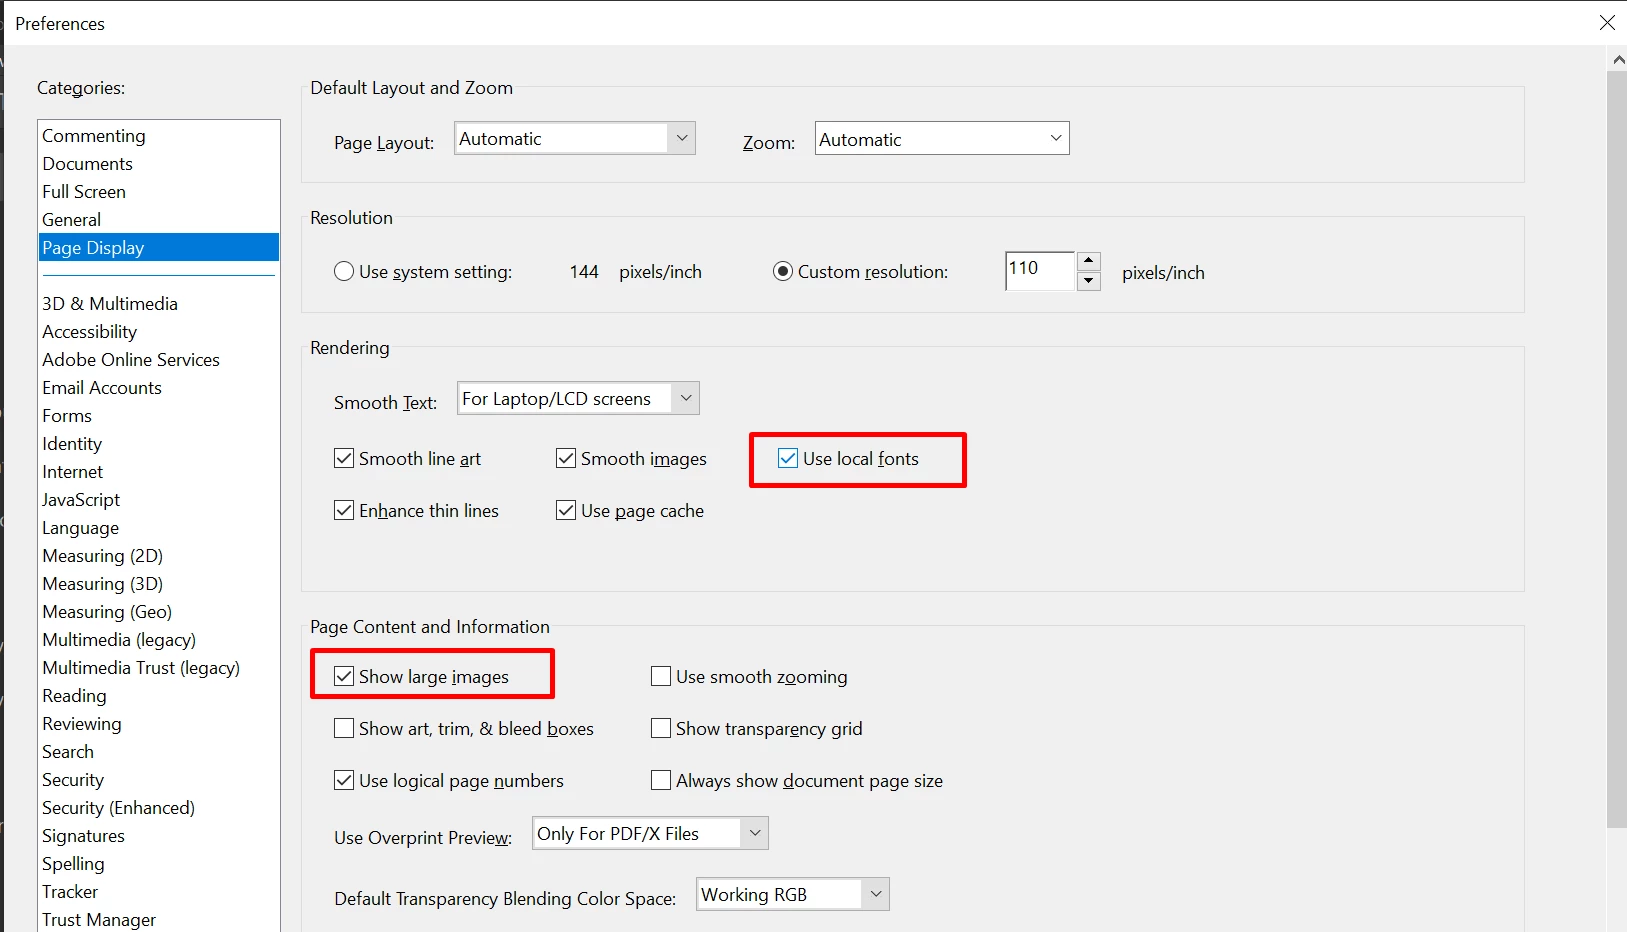The image size is (1627, 932).
Task: Open the Zoom dropdown set to Automatic
Action: coord(942,138)
